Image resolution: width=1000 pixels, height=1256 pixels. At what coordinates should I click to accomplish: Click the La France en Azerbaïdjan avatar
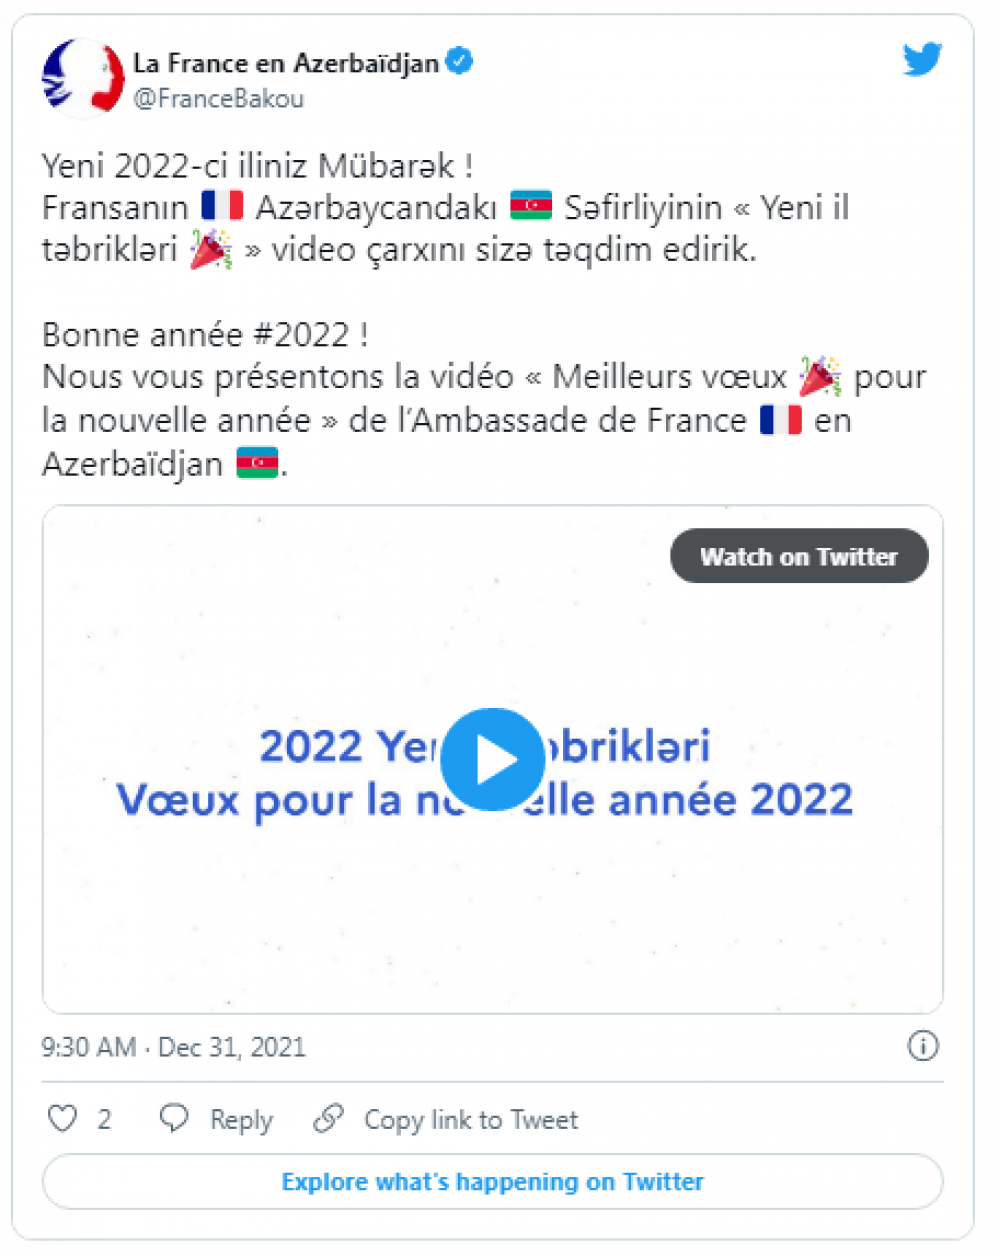point(80,78)
